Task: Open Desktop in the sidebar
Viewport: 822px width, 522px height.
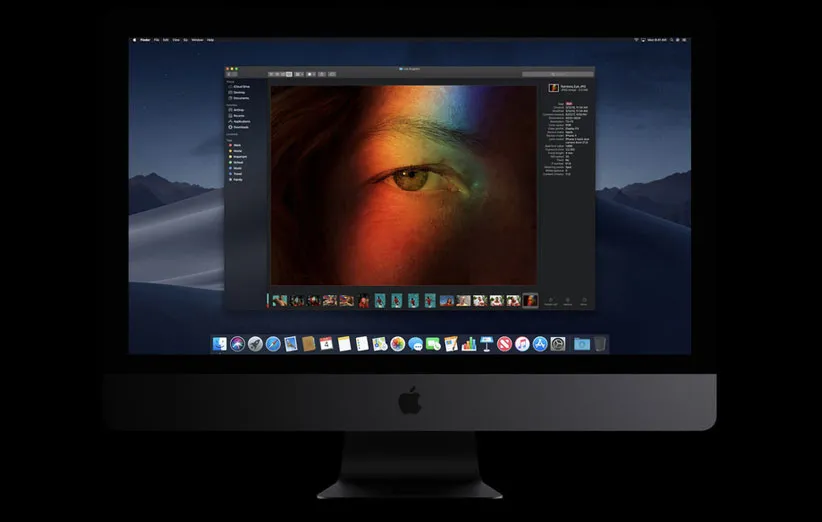Action: (x=237, y=92)
